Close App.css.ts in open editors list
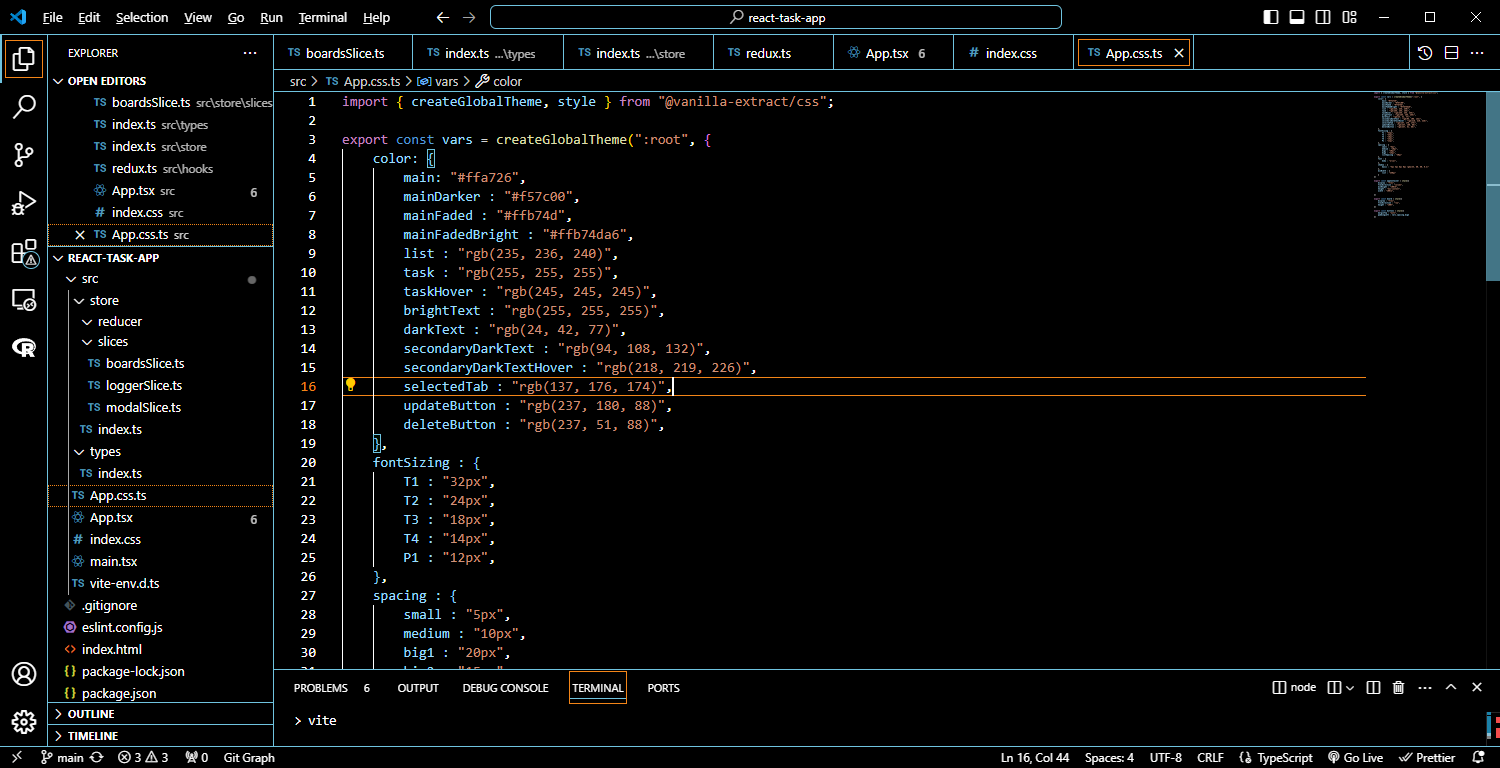This screenshot has height=768, width=1500. tap(80, 235)
